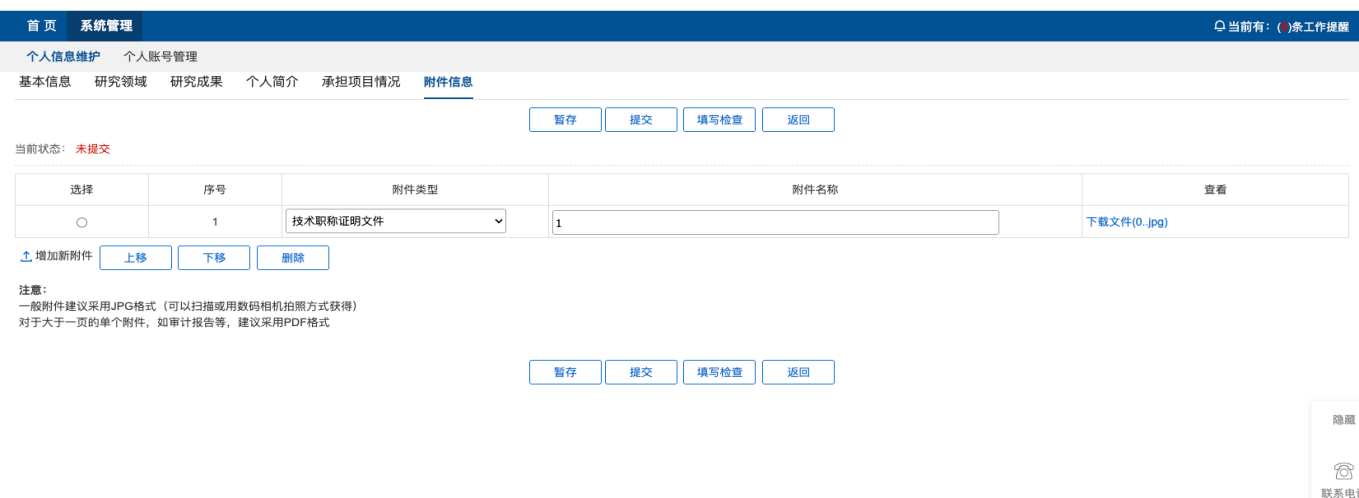Click the bottom 提交 button
The height and width of the screenshot is (498, 1359).
[x=641, y=372]
